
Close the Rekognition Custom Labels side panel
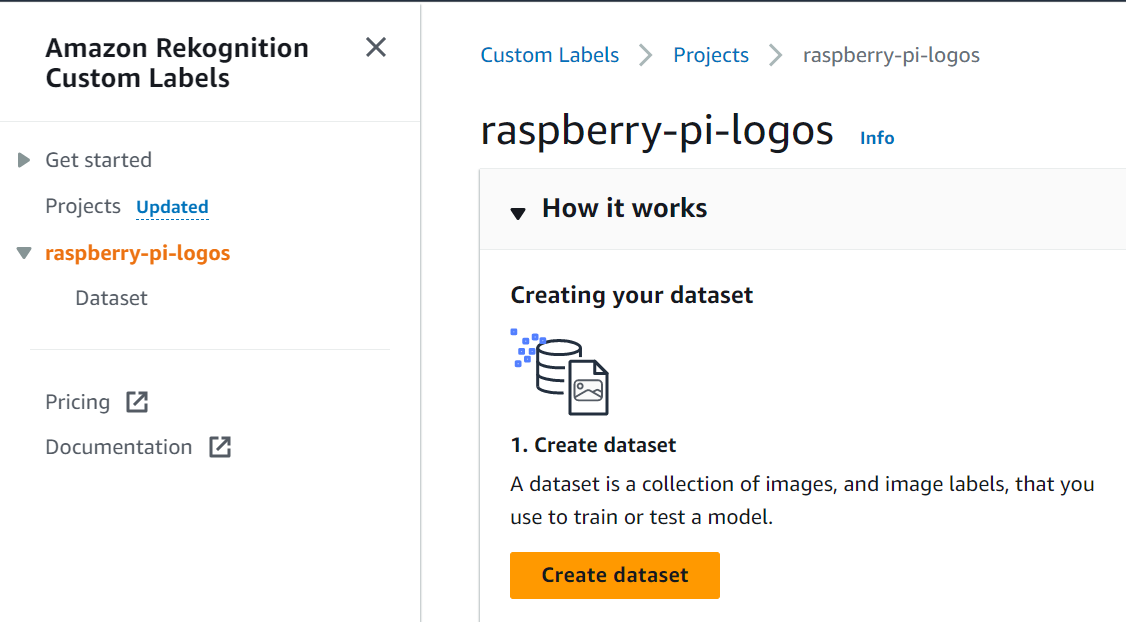[x=376, y=47]
